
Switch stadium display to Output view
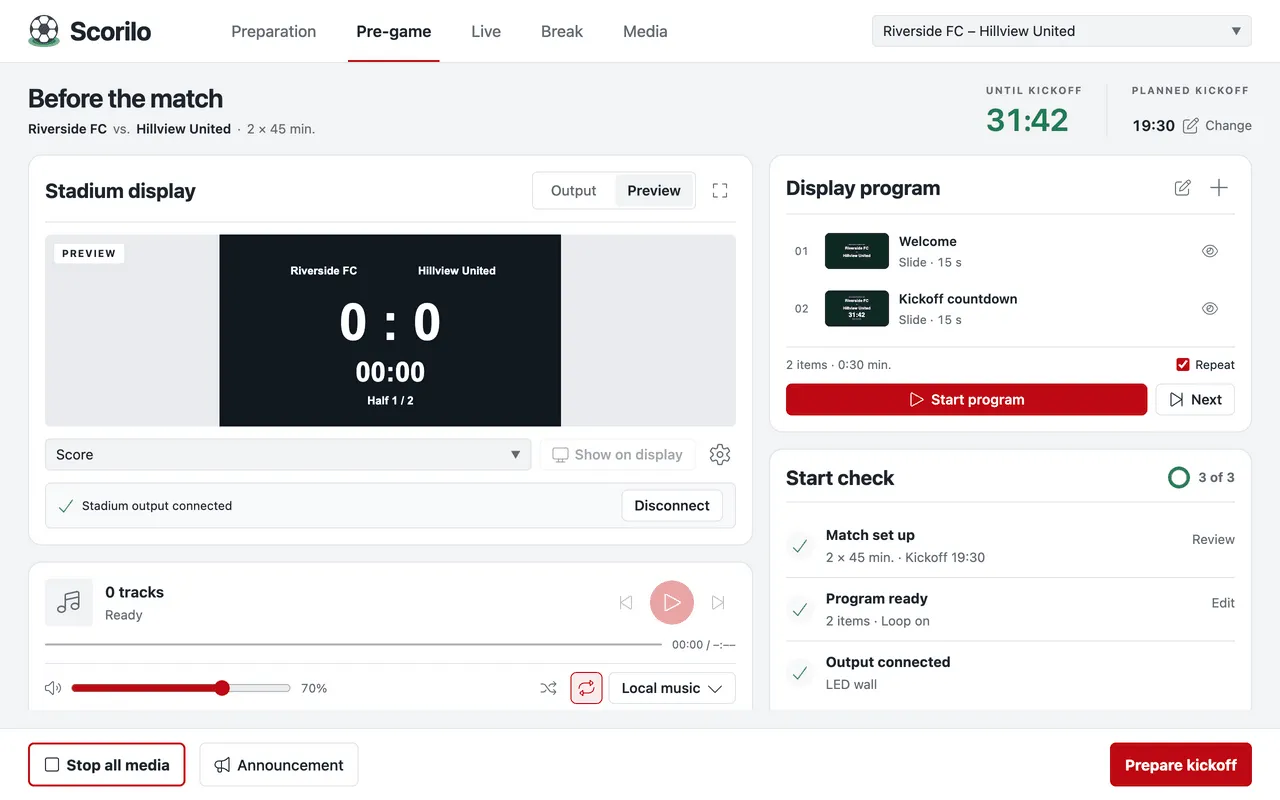pos(574,191)
